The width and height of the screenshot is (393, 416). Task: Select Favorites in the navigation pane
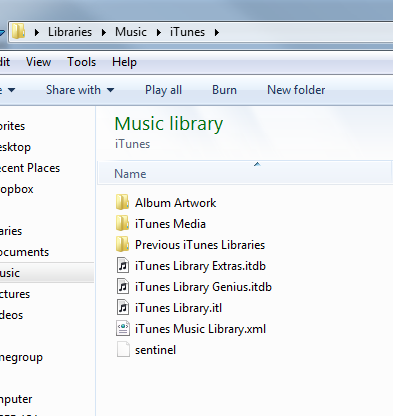[12, 126]
